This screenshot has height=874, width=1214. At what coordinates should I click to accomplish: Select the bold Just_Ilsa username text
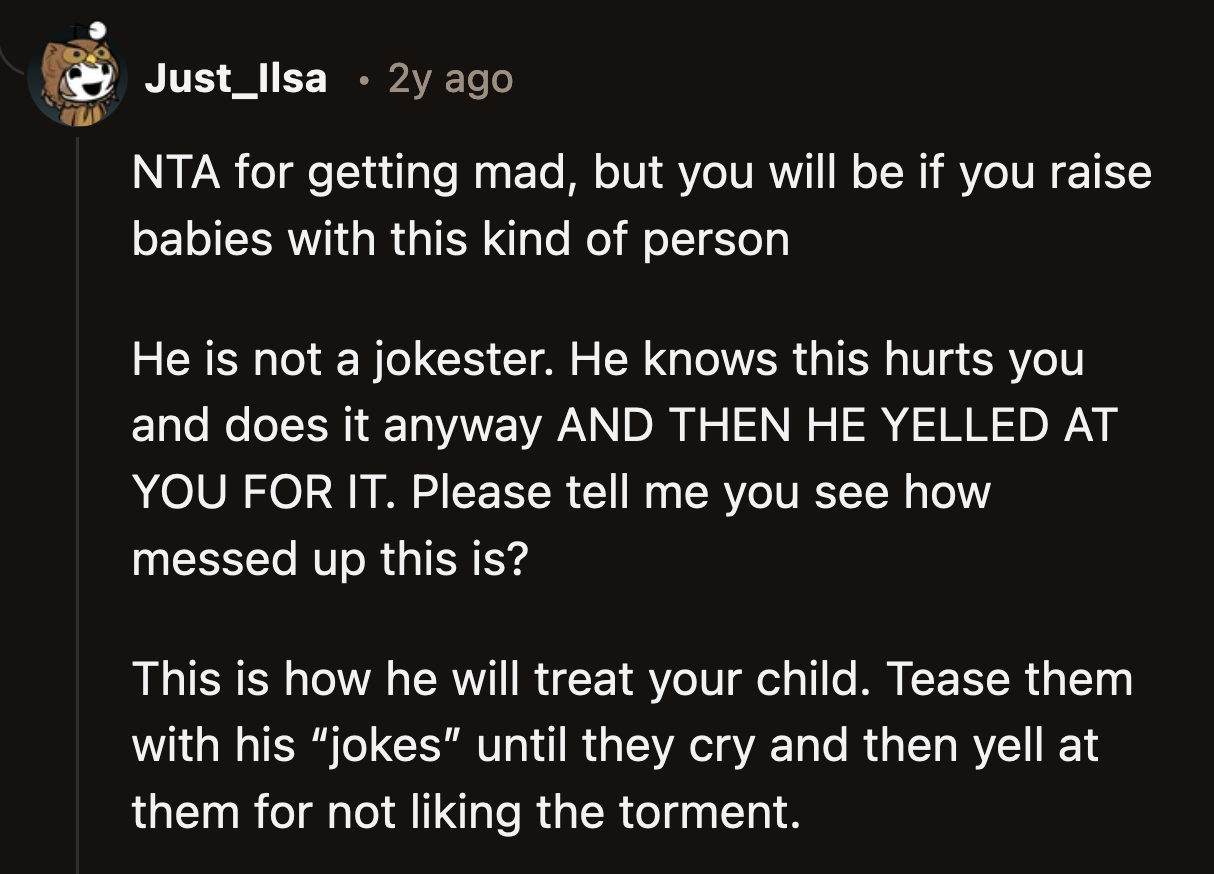coord(238,78)
